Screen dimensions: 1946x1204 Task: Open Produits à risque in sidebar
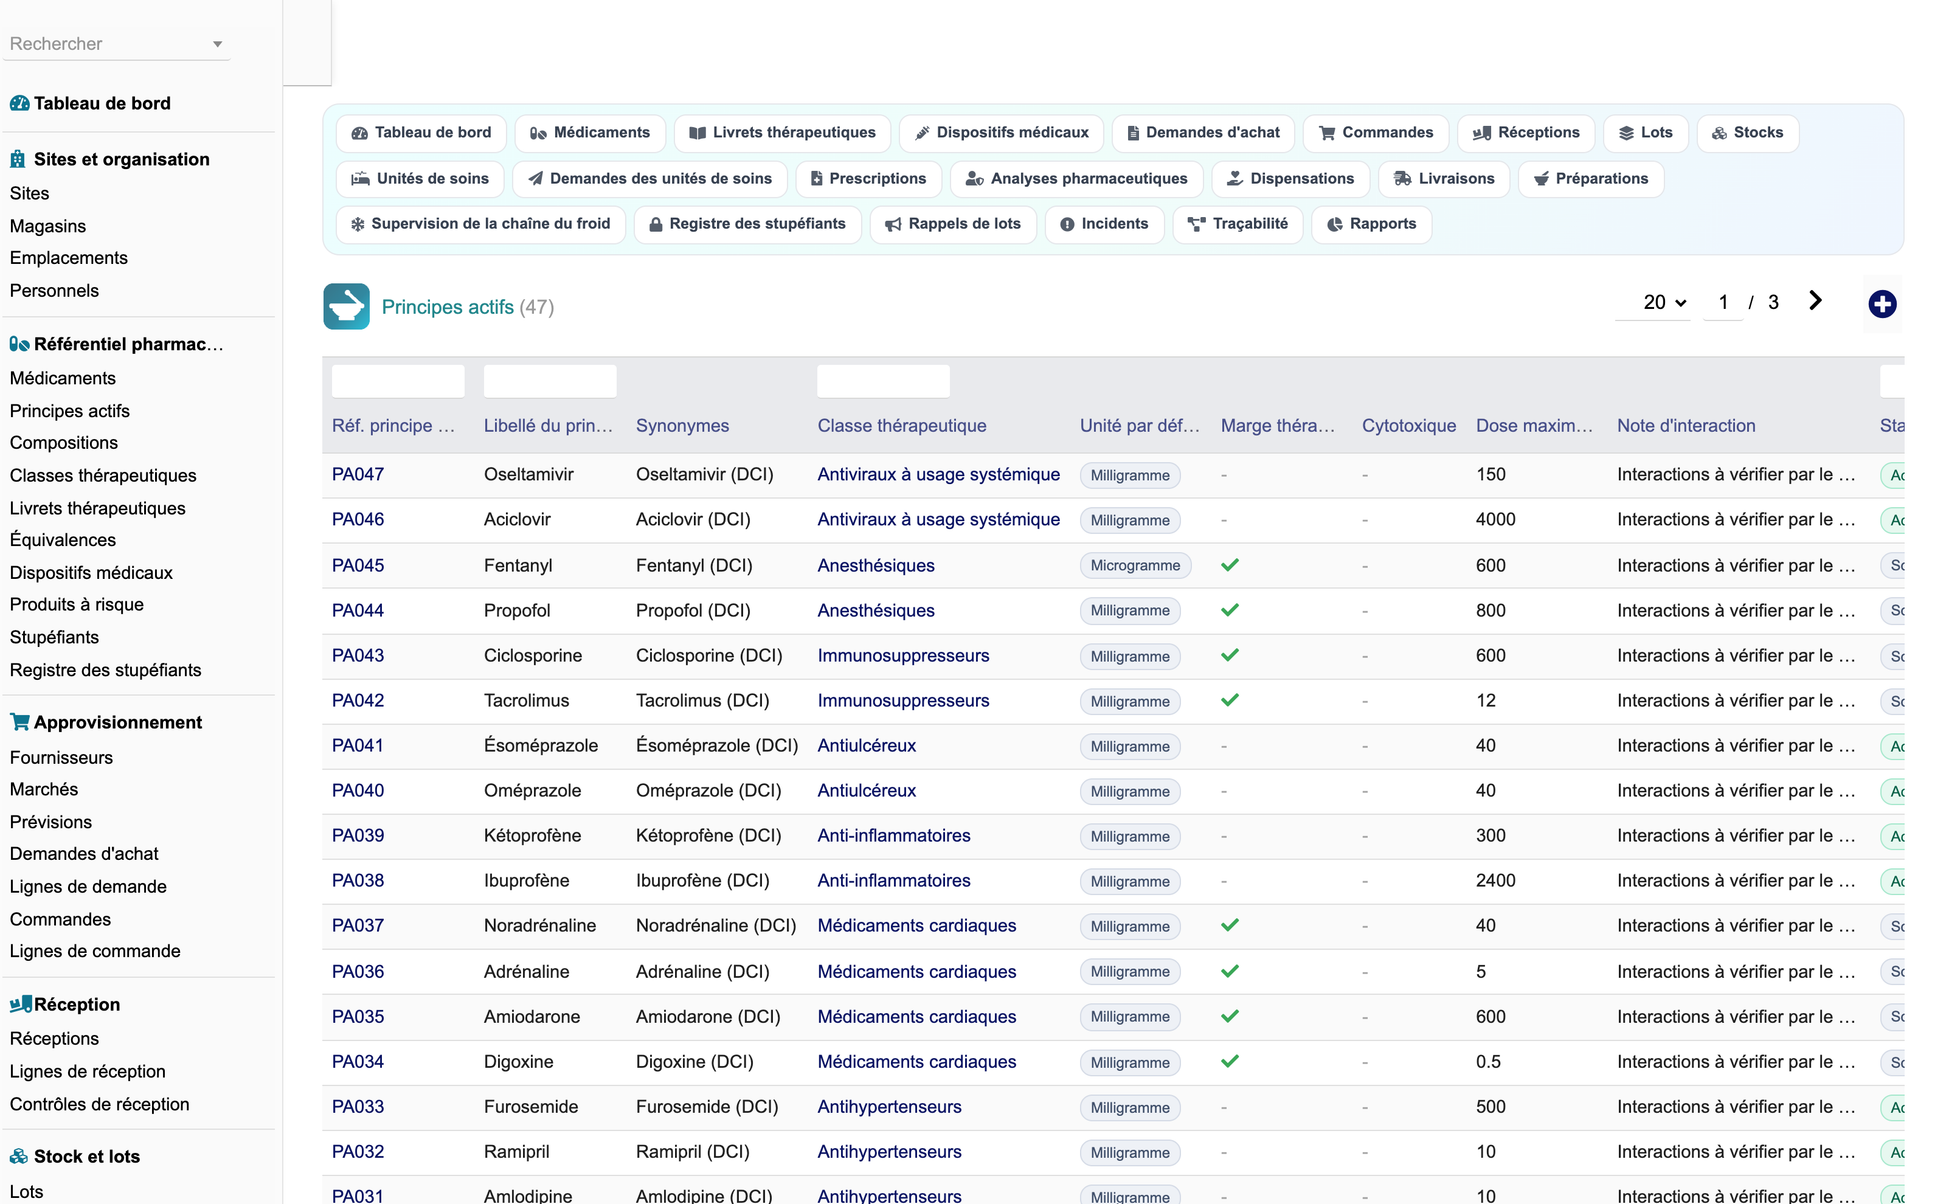coord(77,605)
